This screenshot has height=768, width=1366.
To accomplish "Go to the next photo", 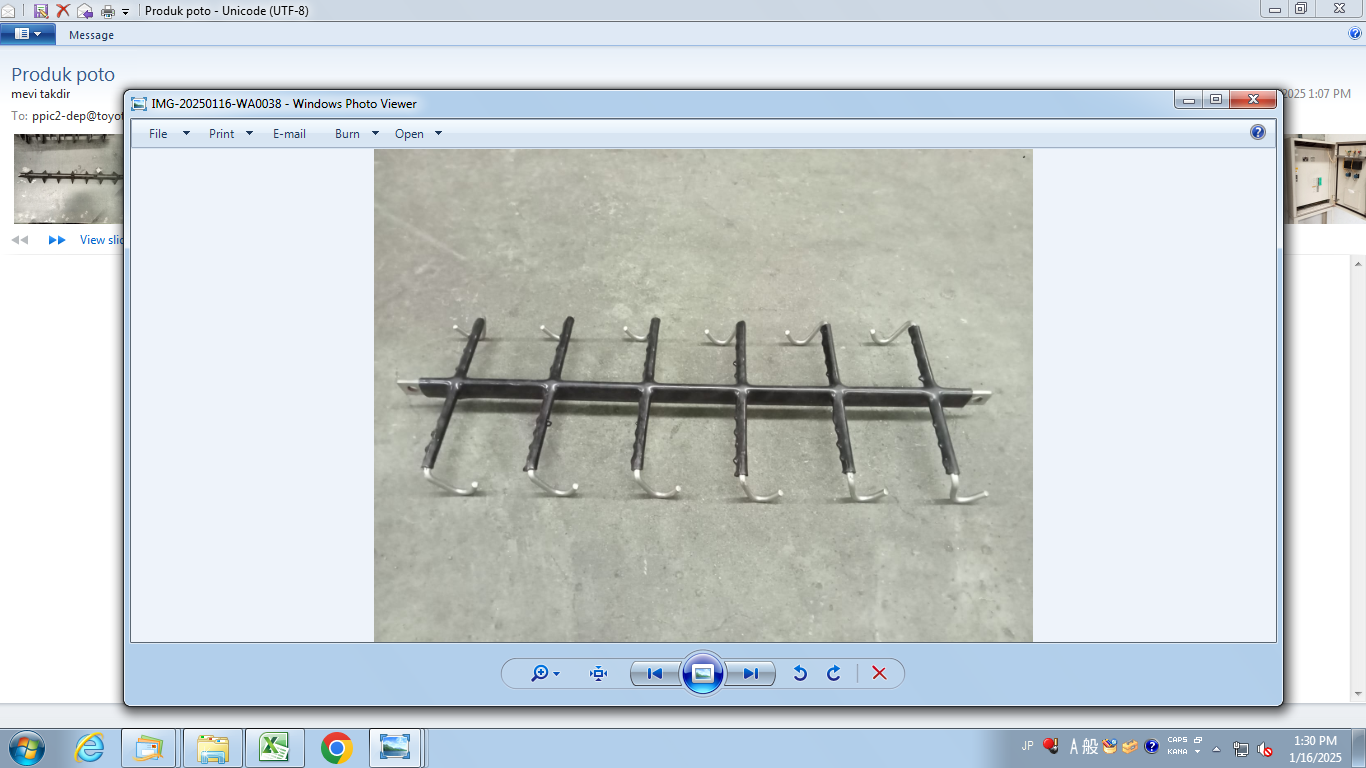I will [x=751, y=674].
